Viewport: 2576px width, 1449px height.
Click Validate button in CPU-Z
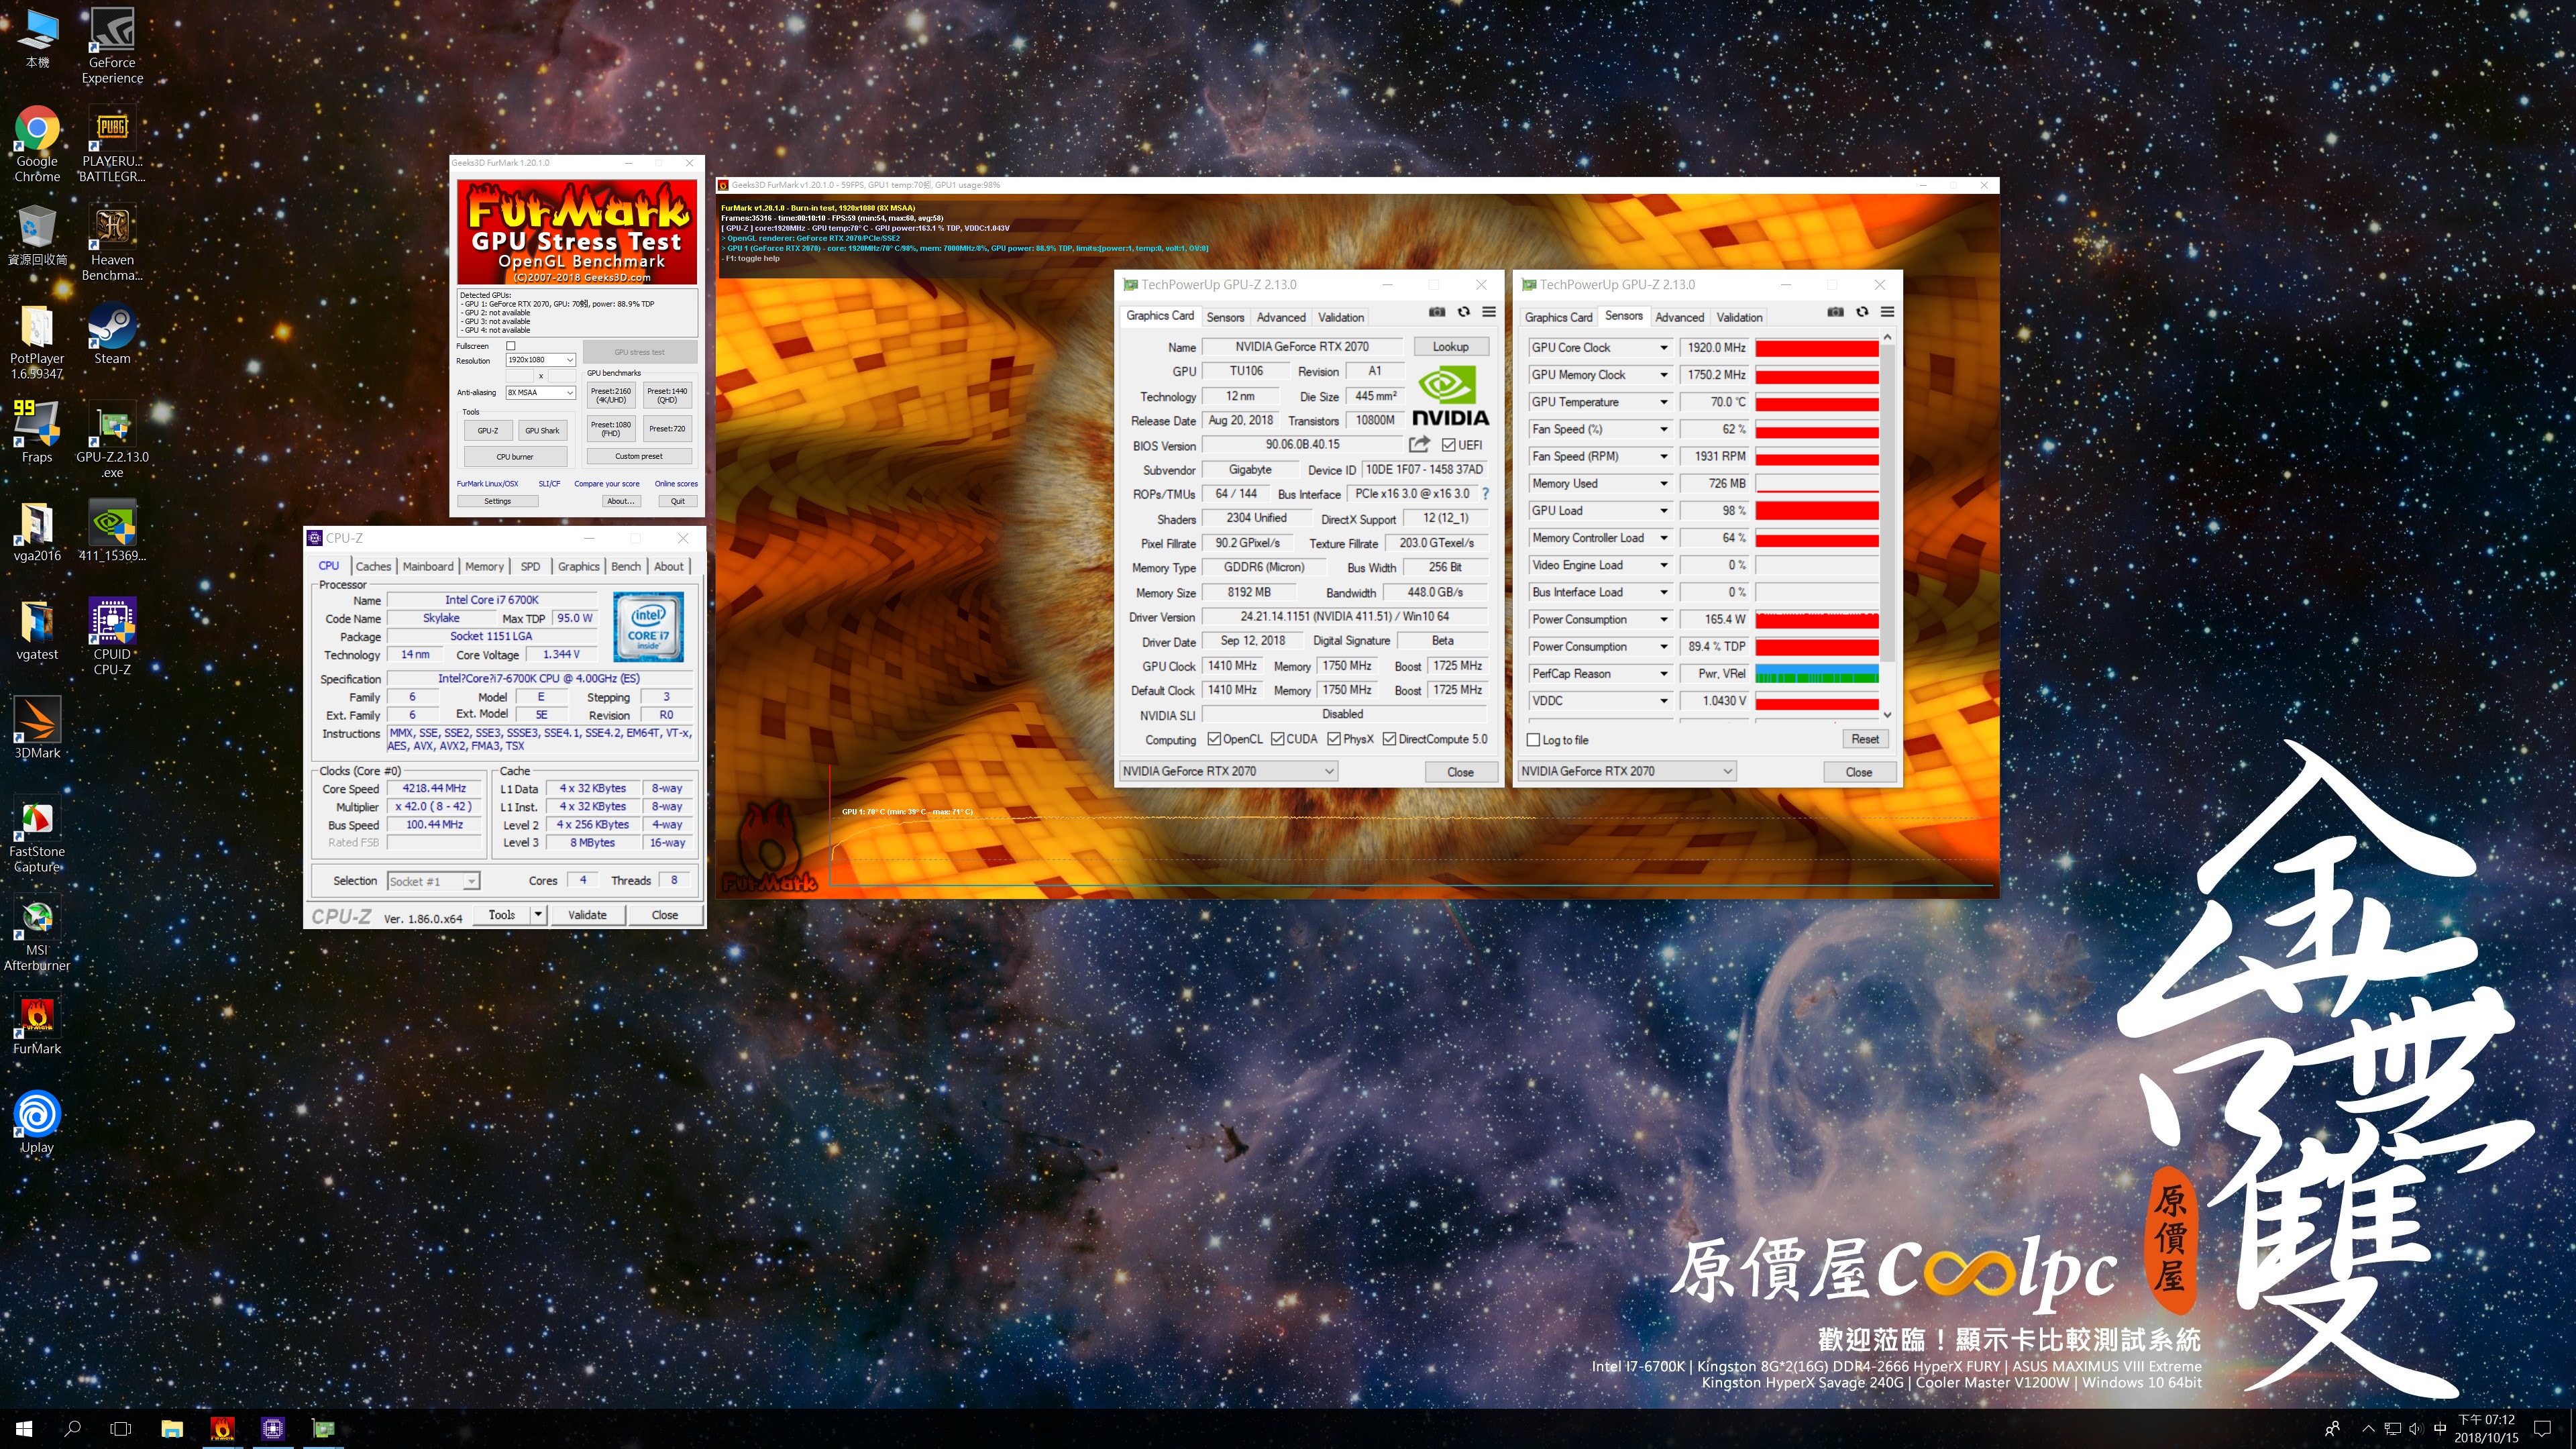click(x=587, y=914)
